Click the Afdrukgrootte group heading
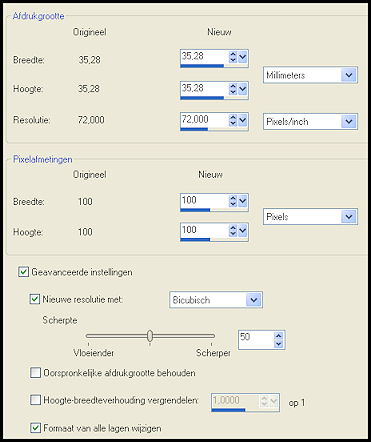This screenshot has width=371, height=442. [38, 16]
